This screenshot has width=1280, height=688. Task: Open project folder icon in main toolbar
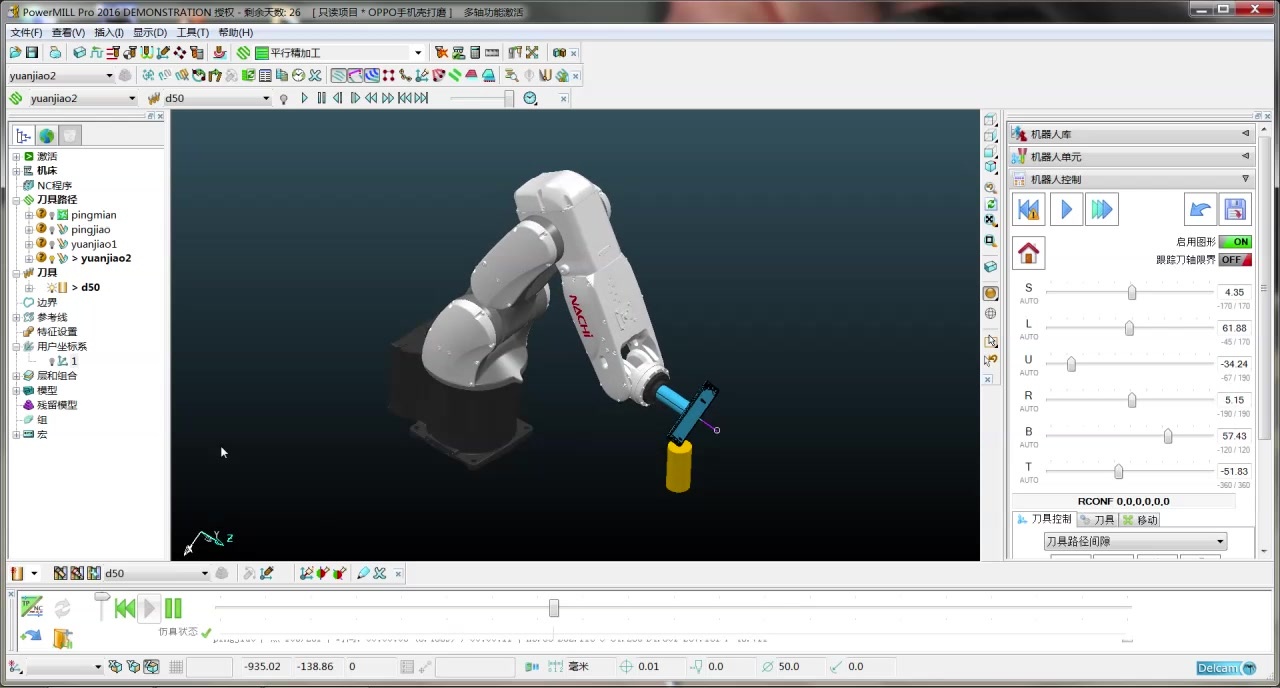(15, 53)
